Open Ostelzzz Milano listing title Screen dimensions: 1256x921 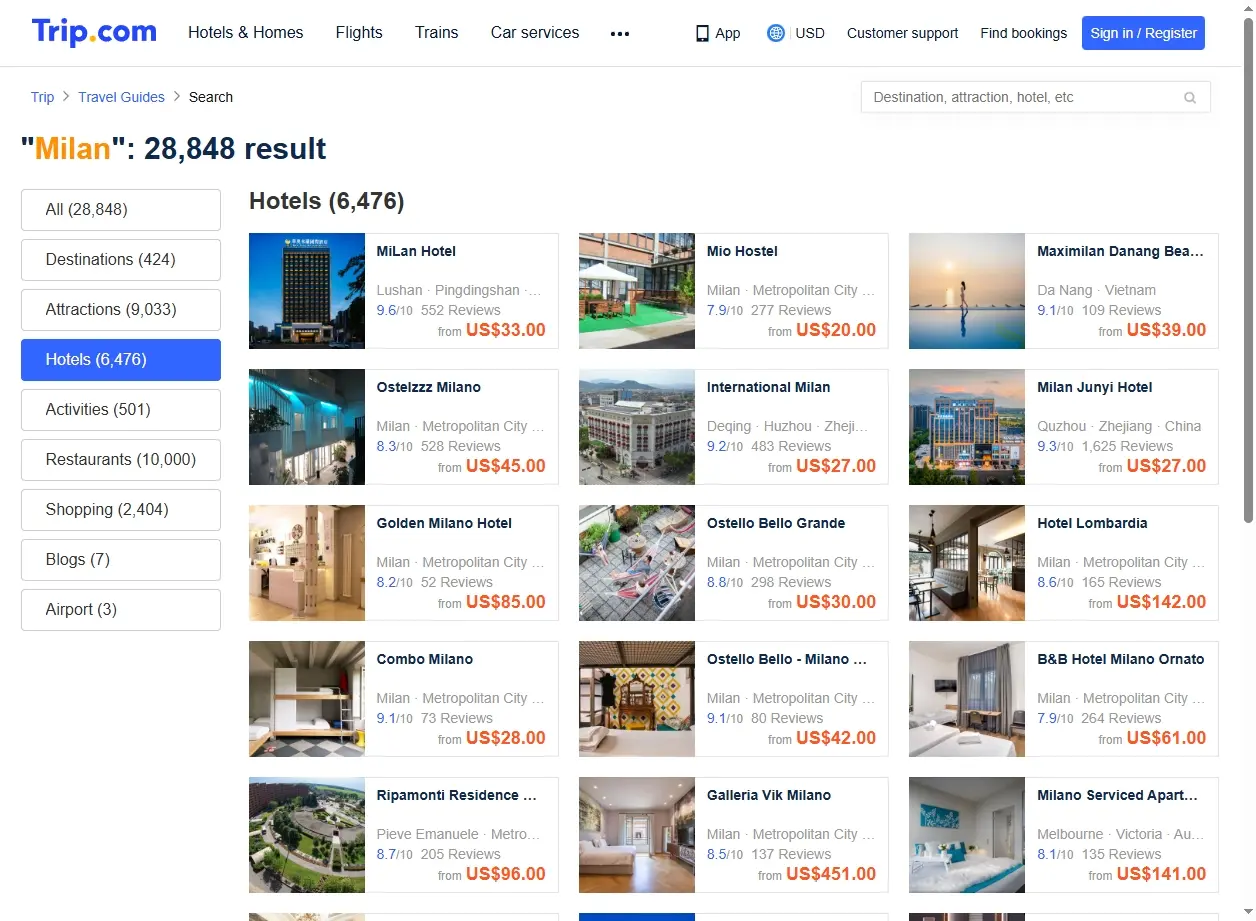429,387
